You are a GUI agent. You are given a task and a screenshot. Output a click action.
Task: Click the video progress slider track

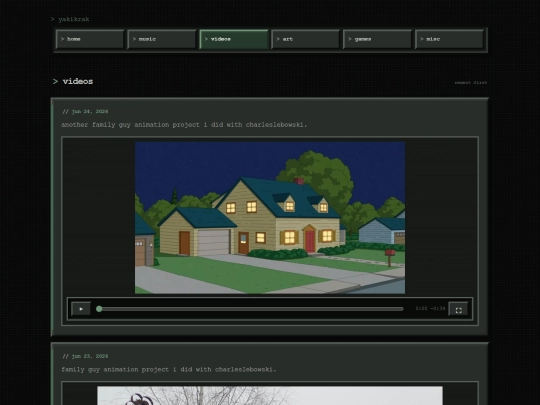coord(251,309)
